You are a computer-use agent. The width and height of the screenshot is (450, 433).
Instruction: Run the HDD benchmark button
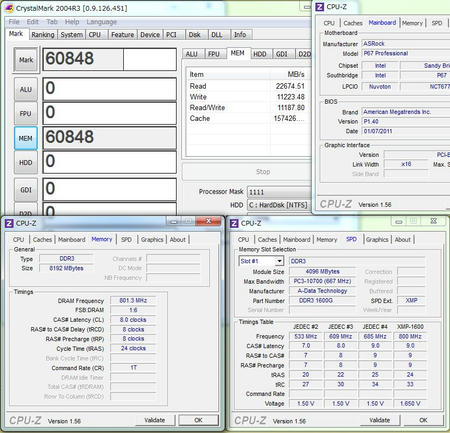point(26,162)
